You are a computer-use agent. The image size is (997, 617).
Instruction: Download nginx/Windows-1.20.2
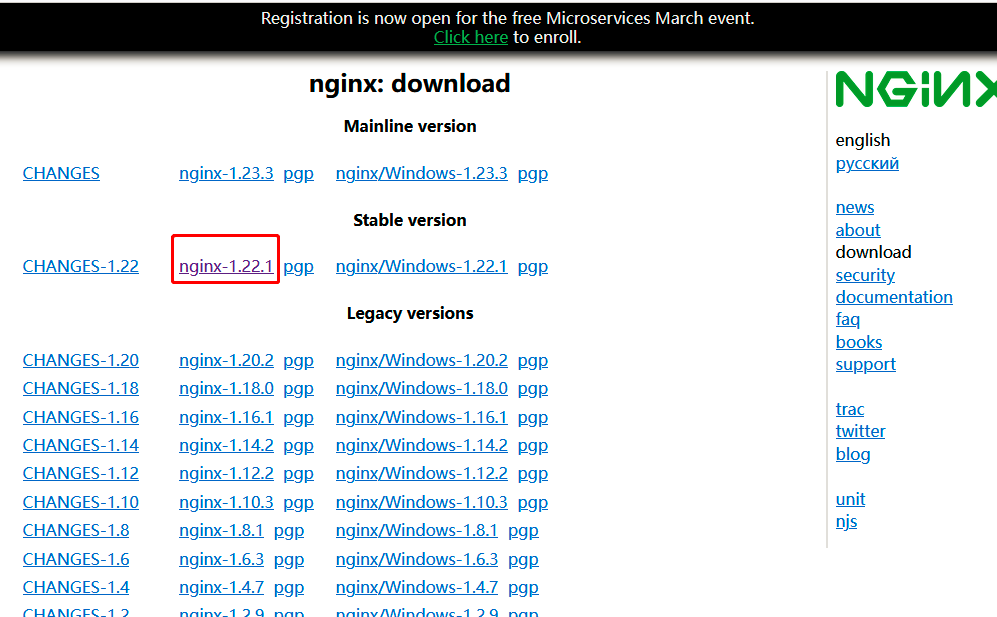422,360
